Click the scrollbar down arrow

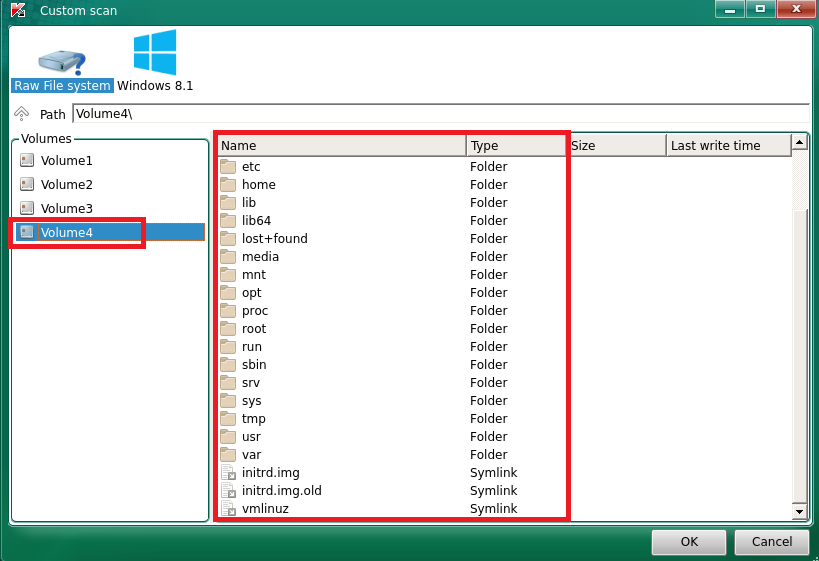coord(799,511)
